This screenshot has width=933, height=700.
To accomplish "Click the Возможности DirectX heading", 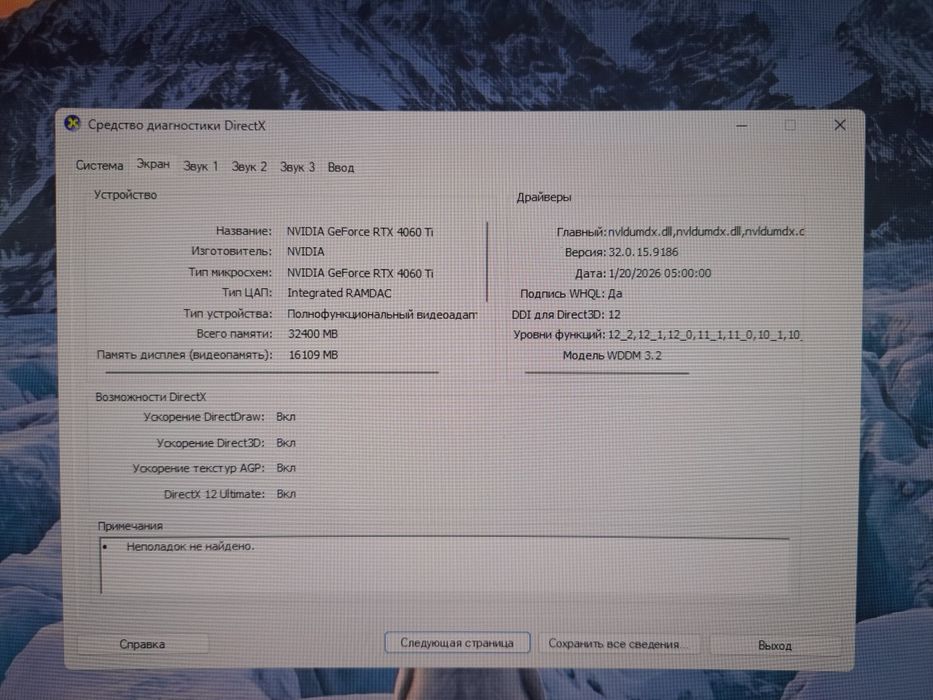I will (x=151, y=397).
